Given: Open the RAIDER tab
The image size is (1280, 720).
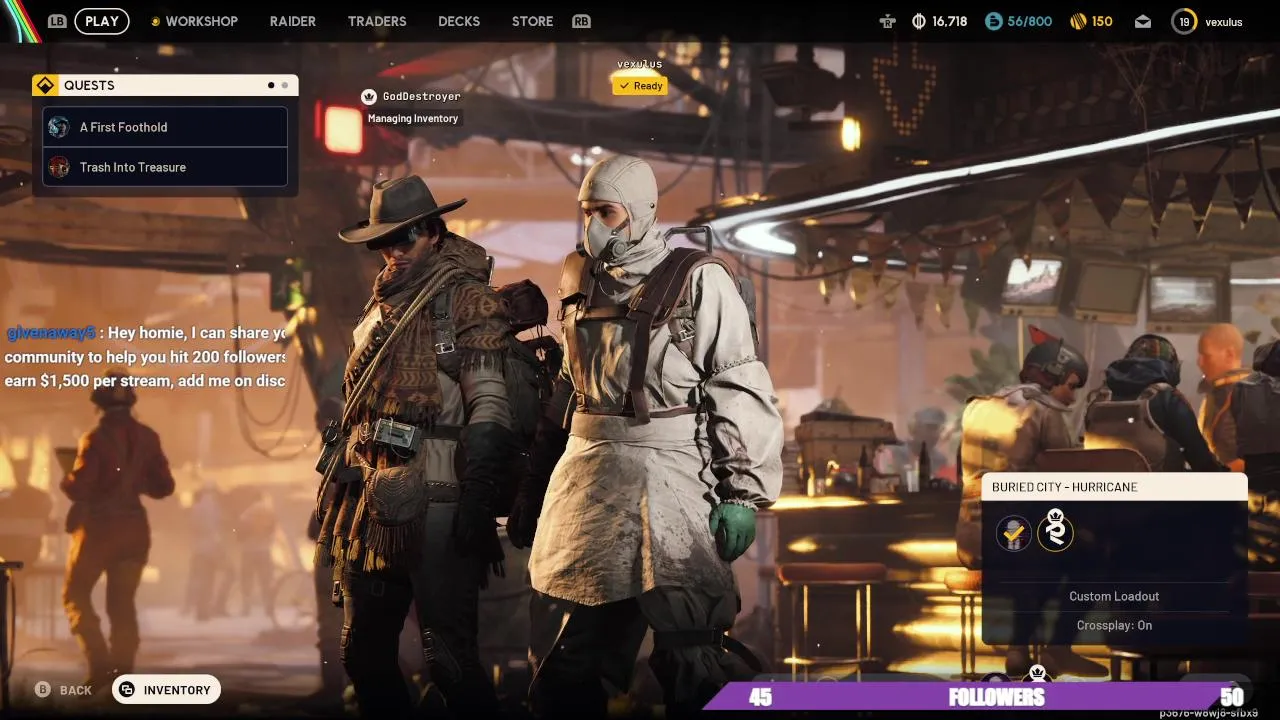Looking at the screenshot, I should click(x=293, y=21).
